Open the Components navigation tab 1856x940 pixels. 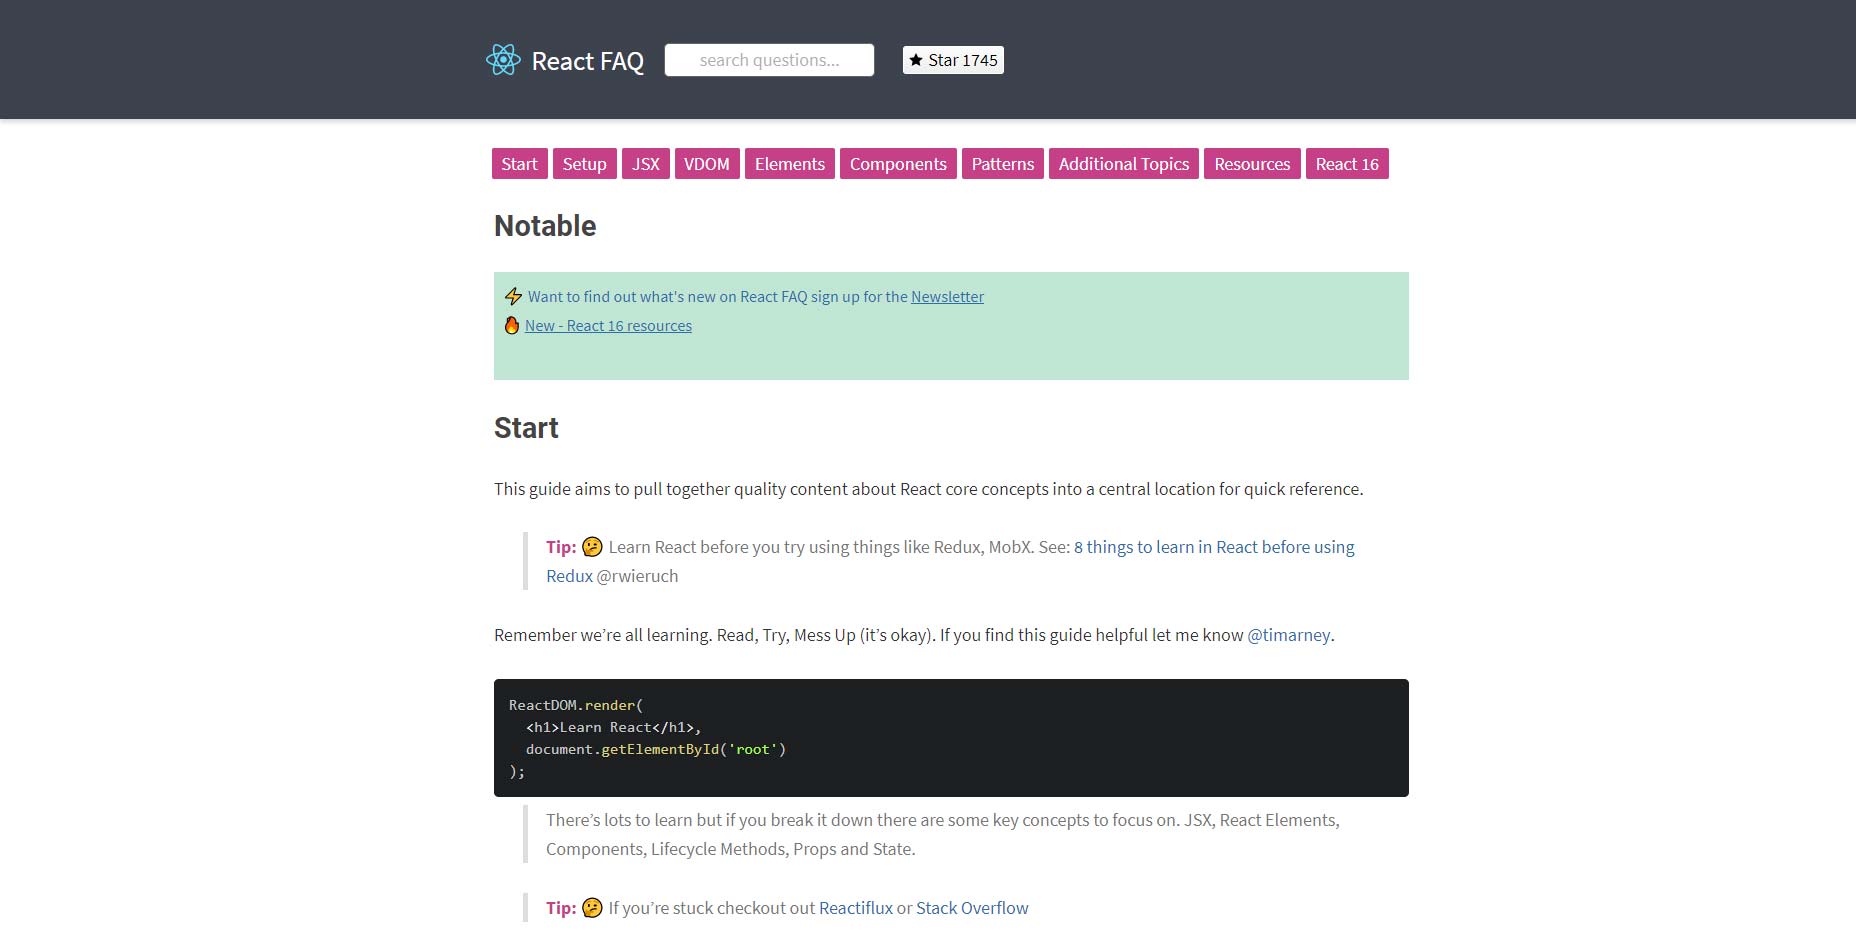click(x=898, y=164)
